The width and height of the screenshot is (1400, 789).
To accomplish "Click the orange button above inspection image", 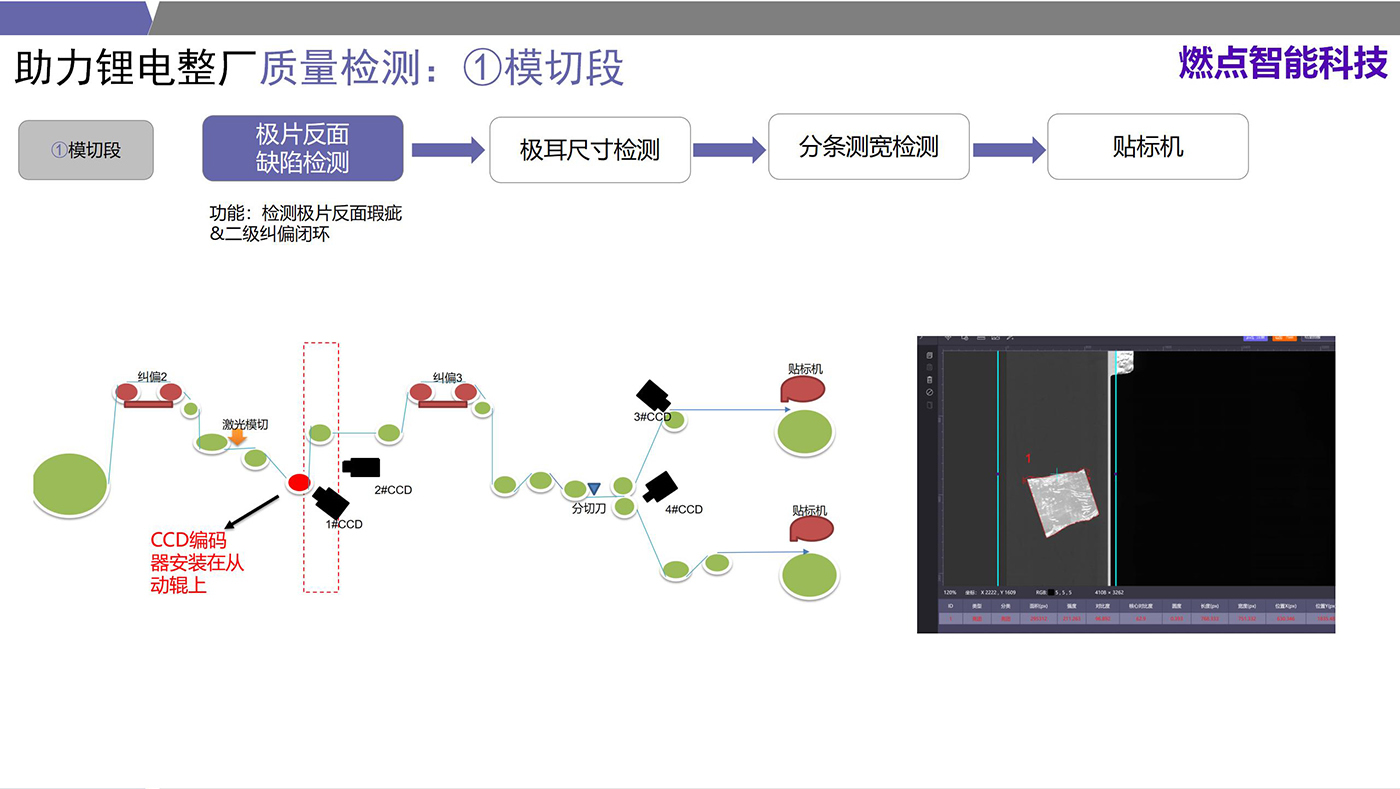I will coord(1286,338).
